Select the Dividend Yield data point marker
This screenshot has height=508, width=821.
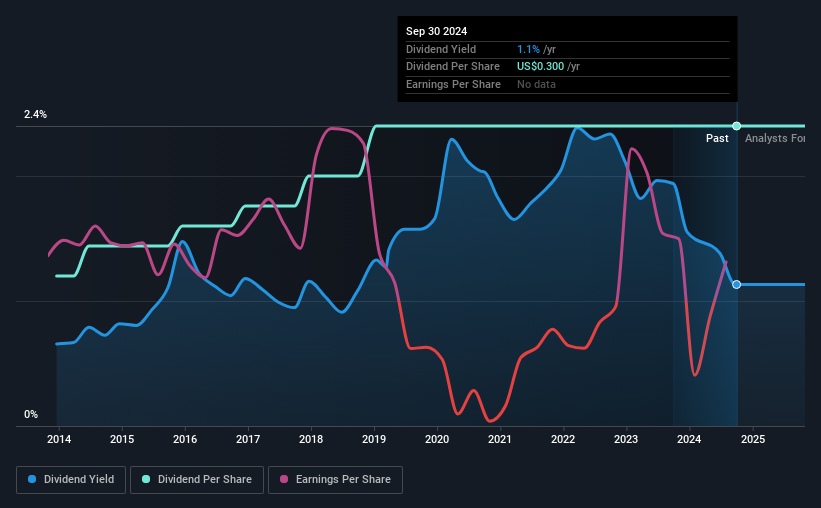pyautogui.click(x=737, y=284)
